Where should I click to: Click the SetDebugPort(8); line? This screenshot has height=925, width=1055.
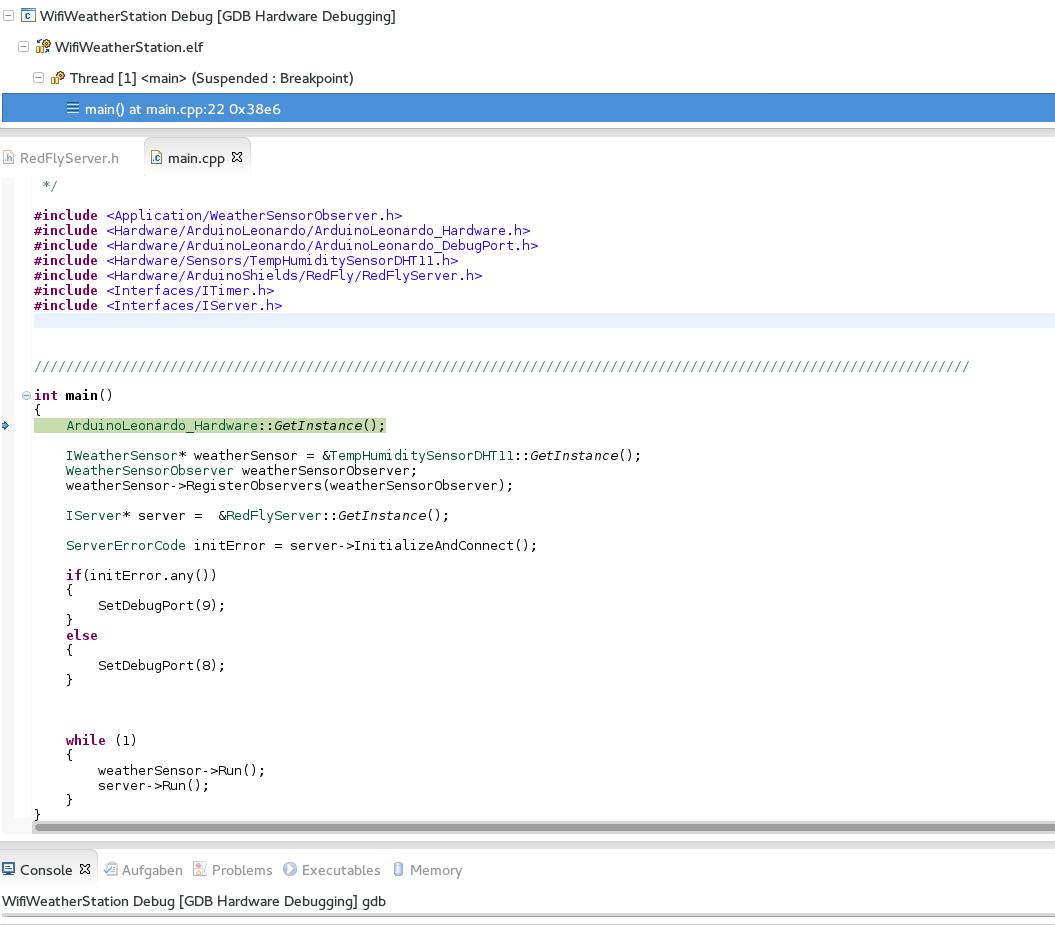pos(161,665)
